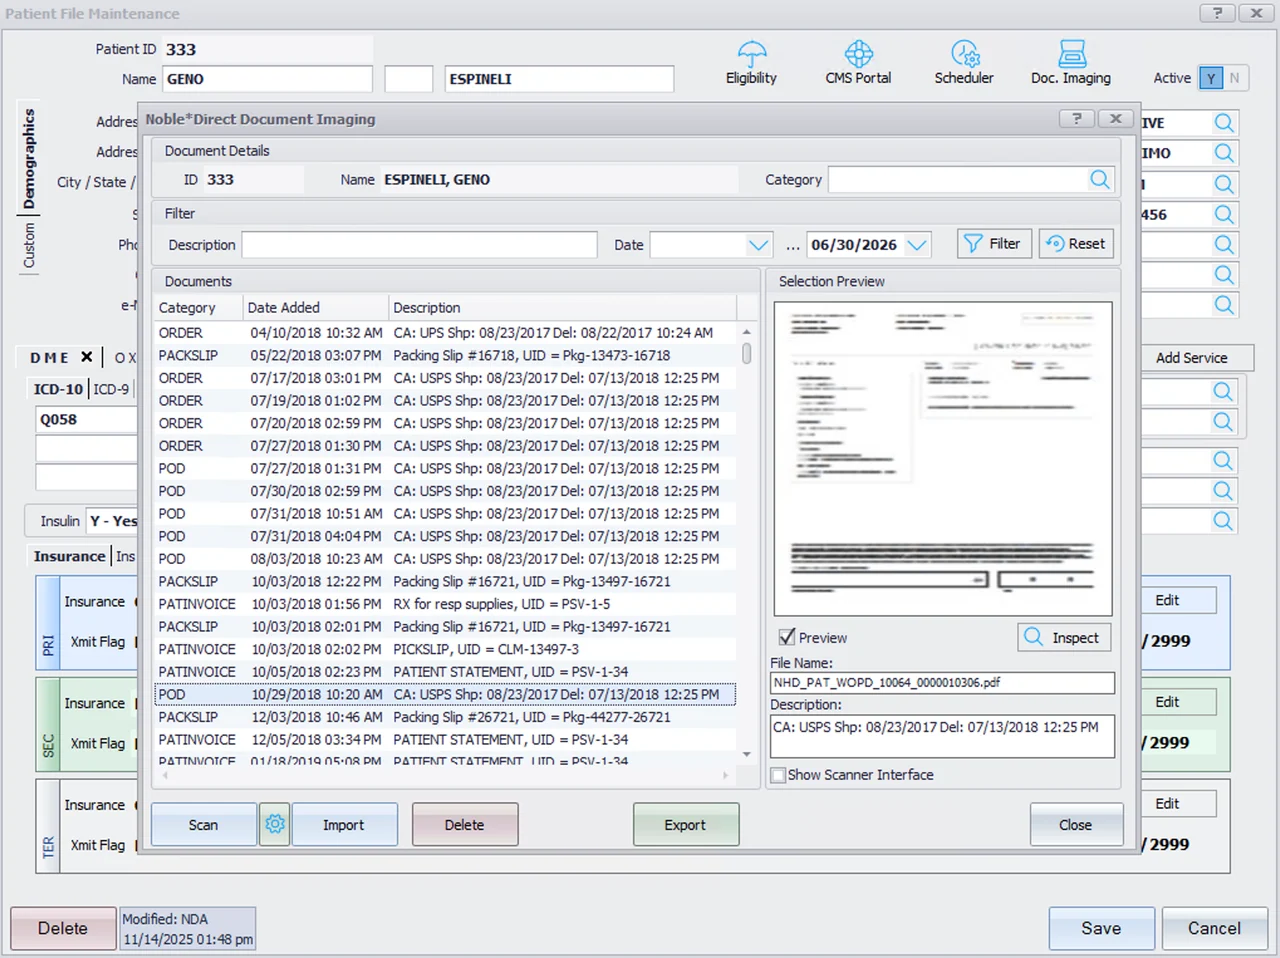The width and height of the screenshot is (1280, 958).
Task: Click help button in Patient File Maintenance title bar
Action: click(x=1216, y=13)
